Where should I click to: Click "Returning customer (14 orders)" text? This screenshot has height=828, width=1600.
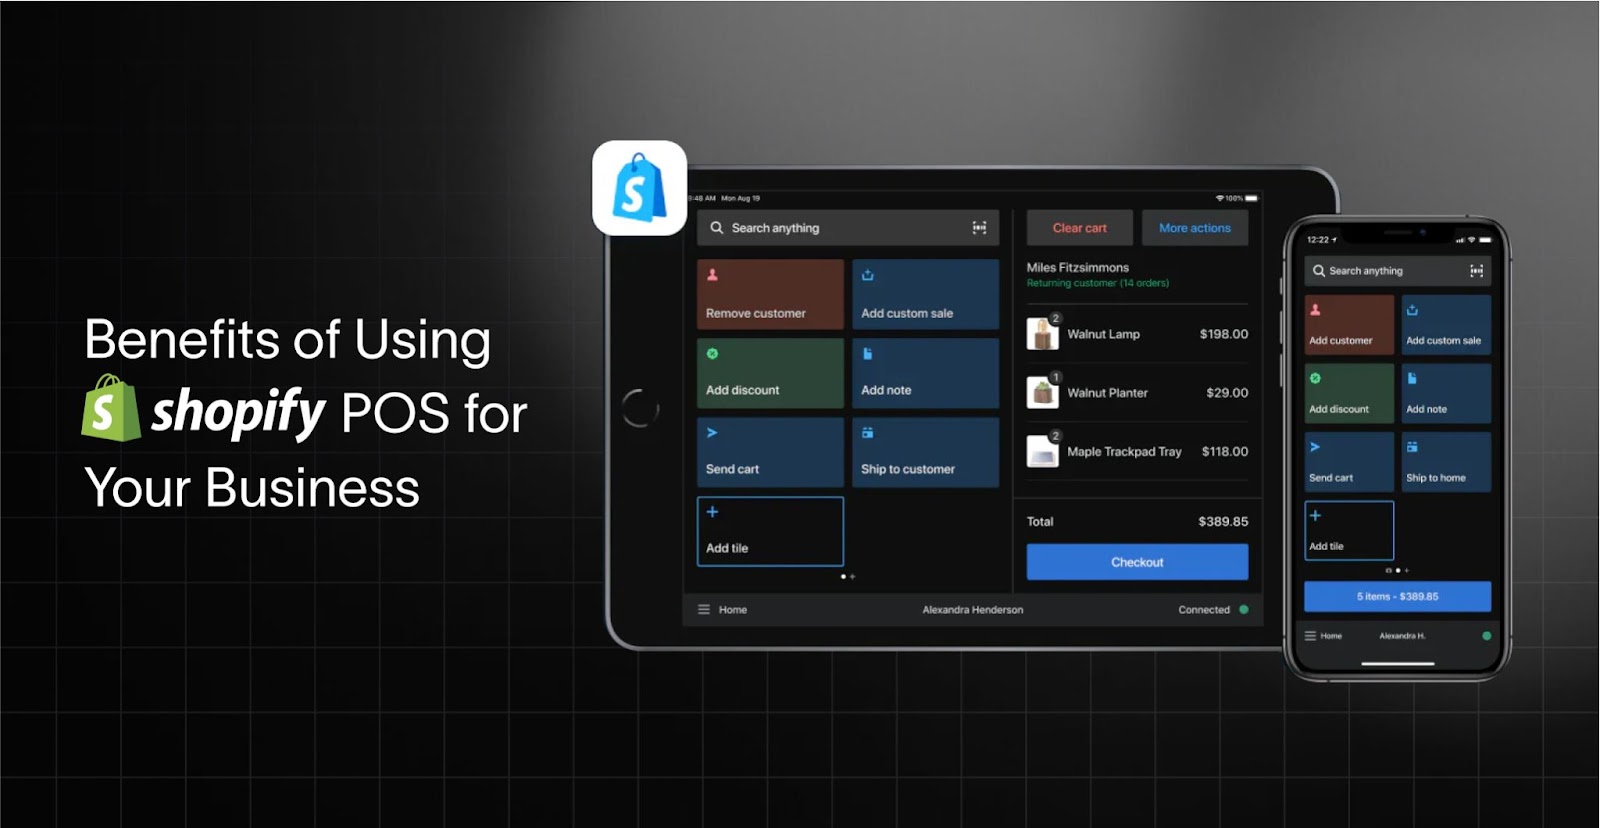pyautogui.click(x=1098, y=283)
